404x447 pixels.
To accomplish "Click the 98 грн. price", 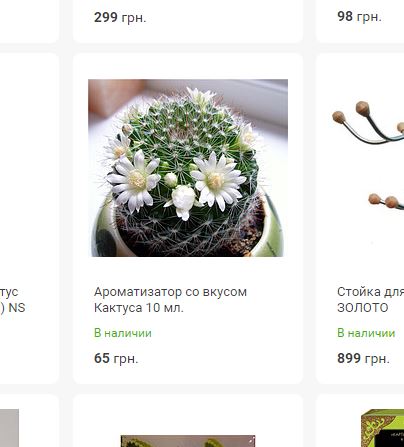I will [359, 16].
